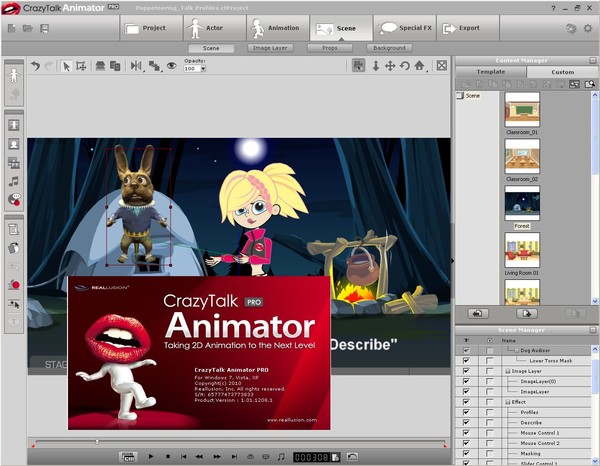Click the fit-to-window icon at toolbar's right end

coord(442,65)
